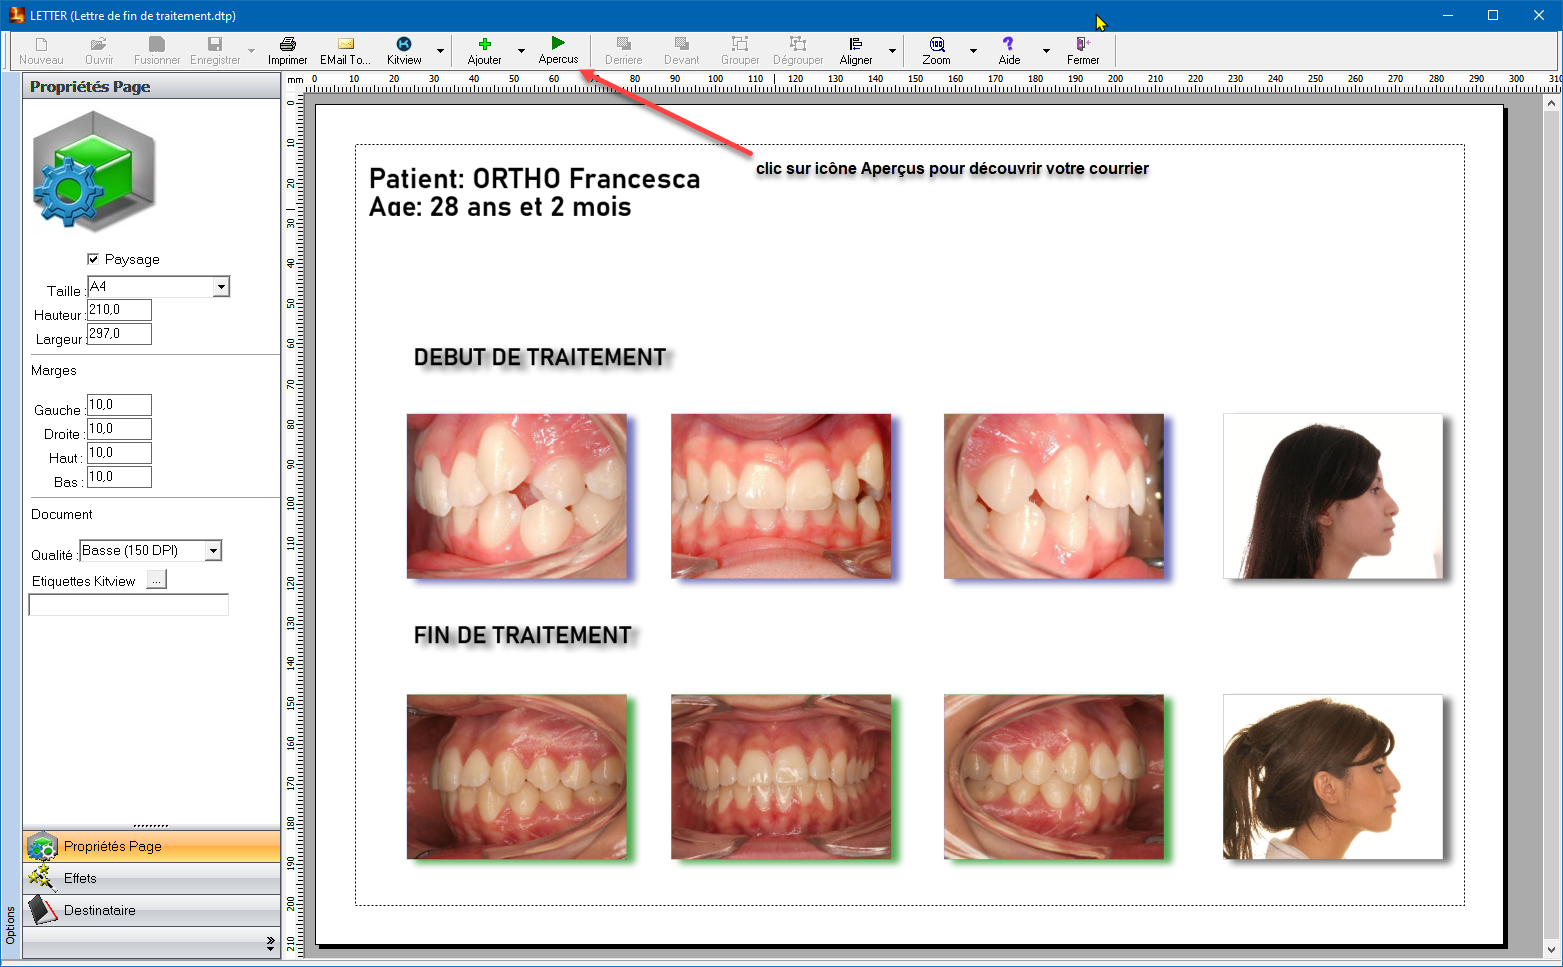The height and width of the screenshot is (967, 1563).
Task: Open the Aide help icon
Action: 1008,45
